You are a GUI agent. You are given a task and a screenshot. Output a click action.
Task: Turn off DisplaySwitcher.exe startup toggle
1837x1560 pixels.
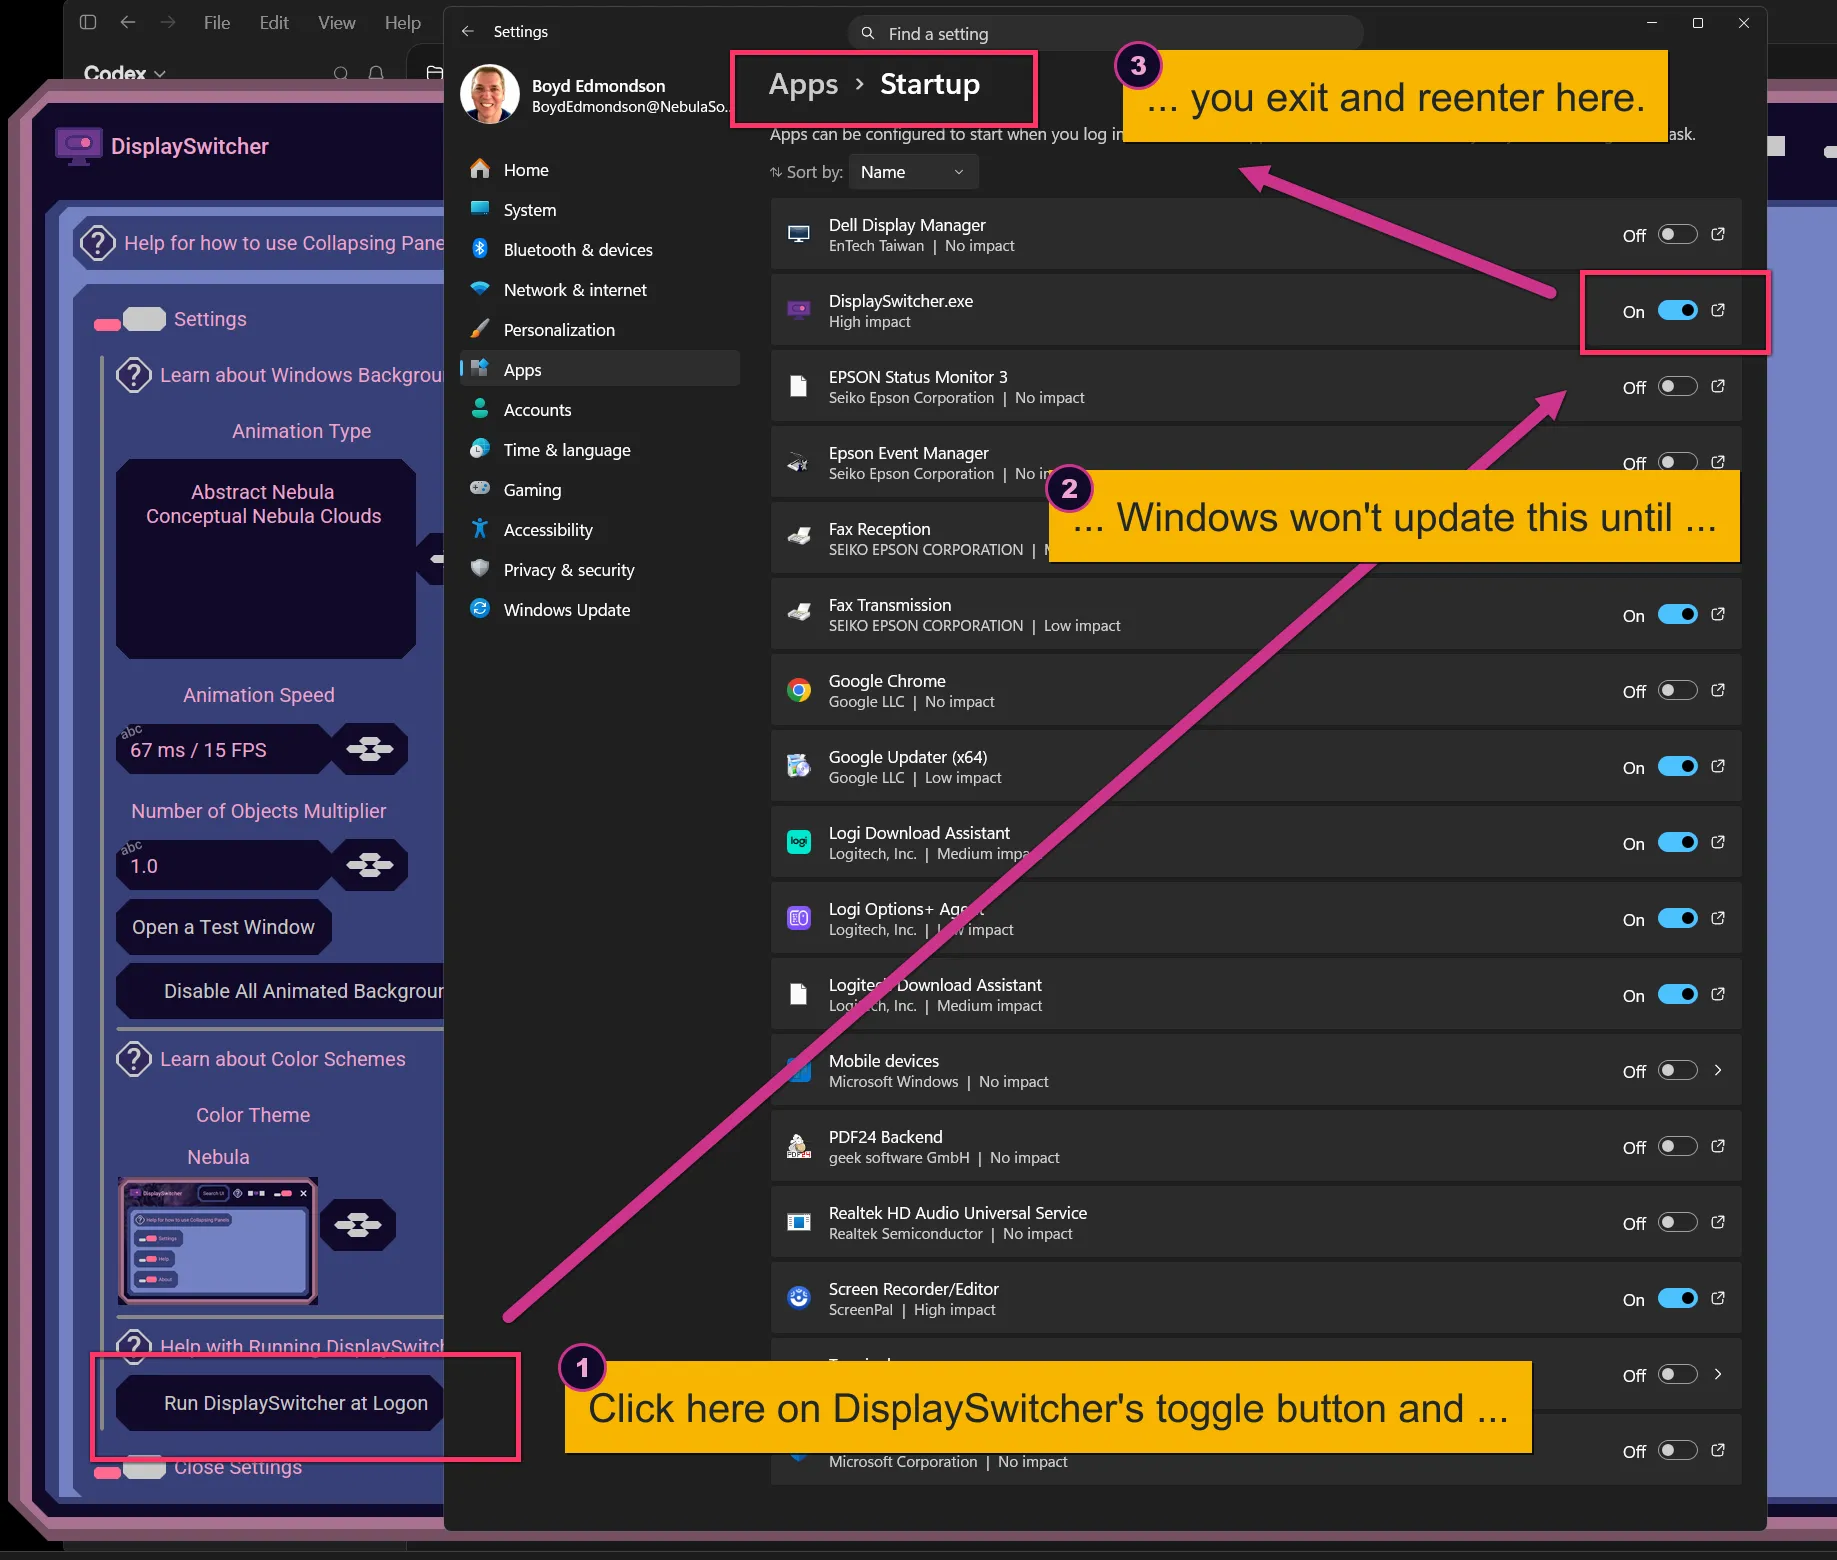point(1678,310)
